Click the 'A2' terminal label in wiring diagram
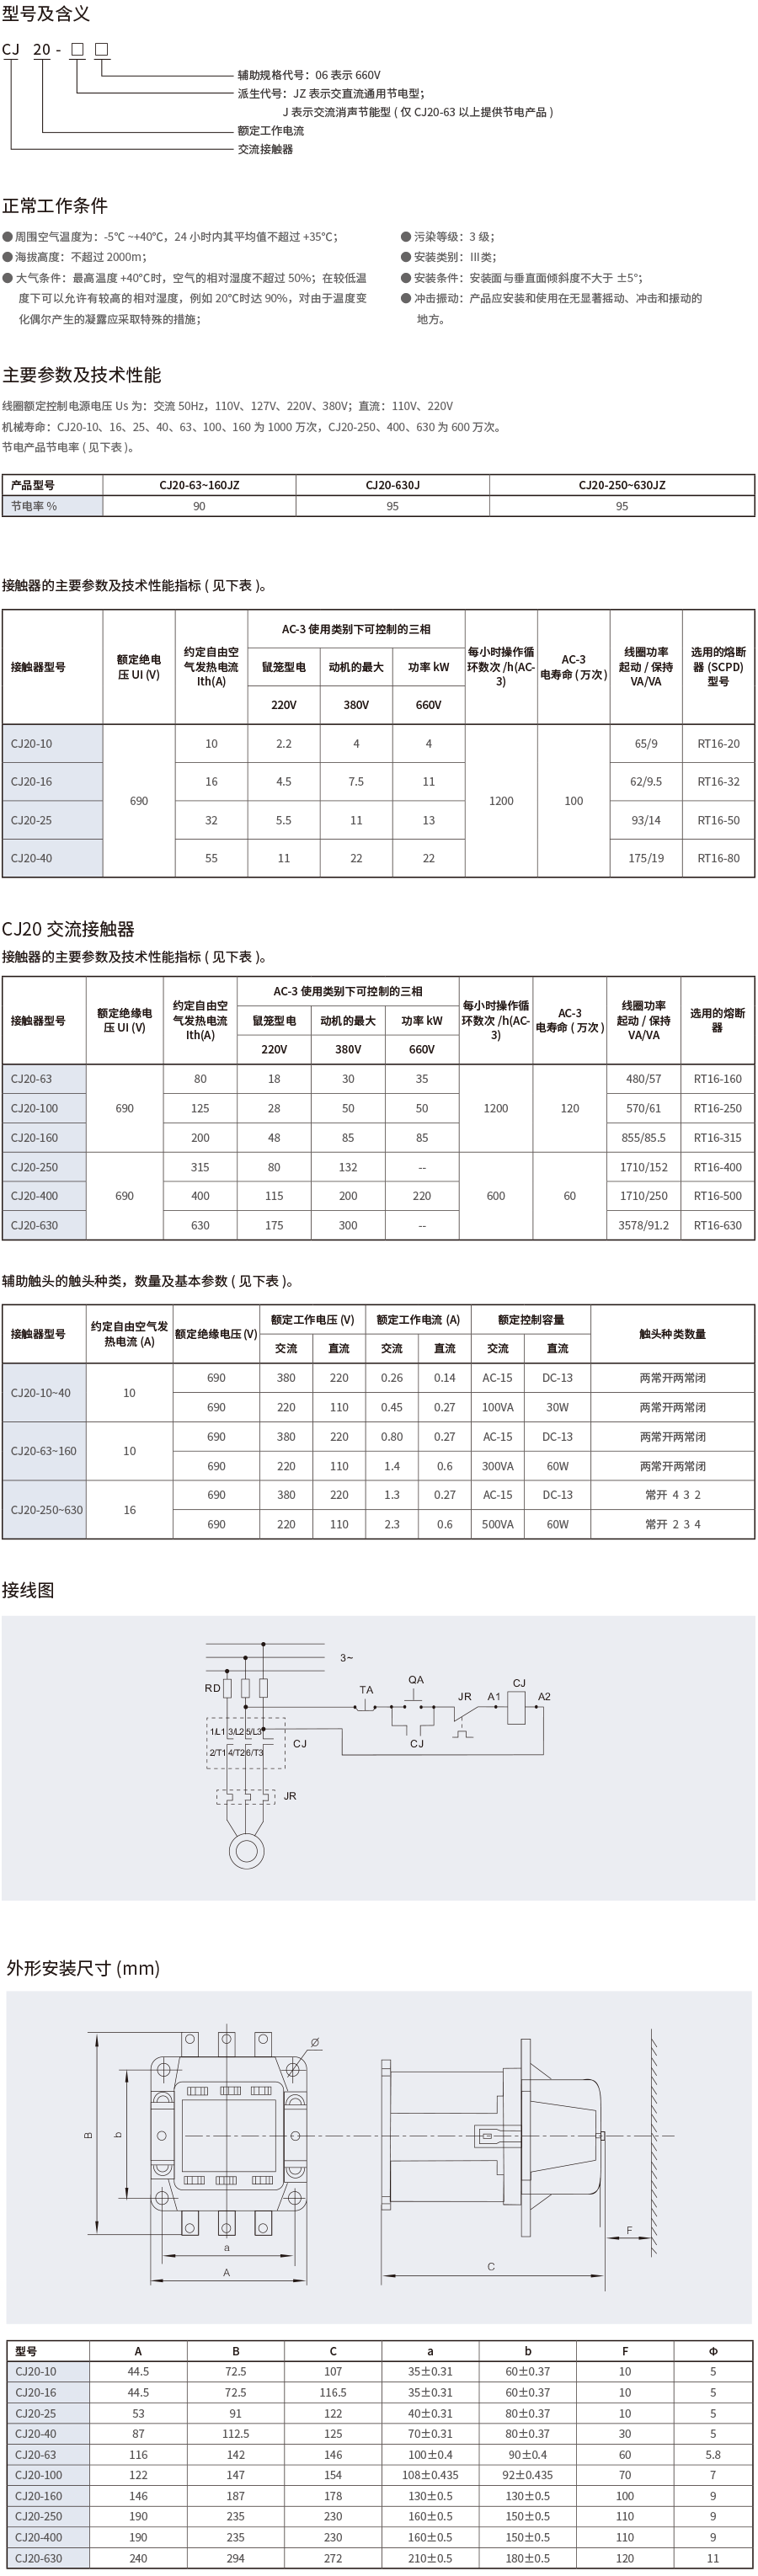The width and height of the screenshot is (758, 2576). coord(544,1697)
